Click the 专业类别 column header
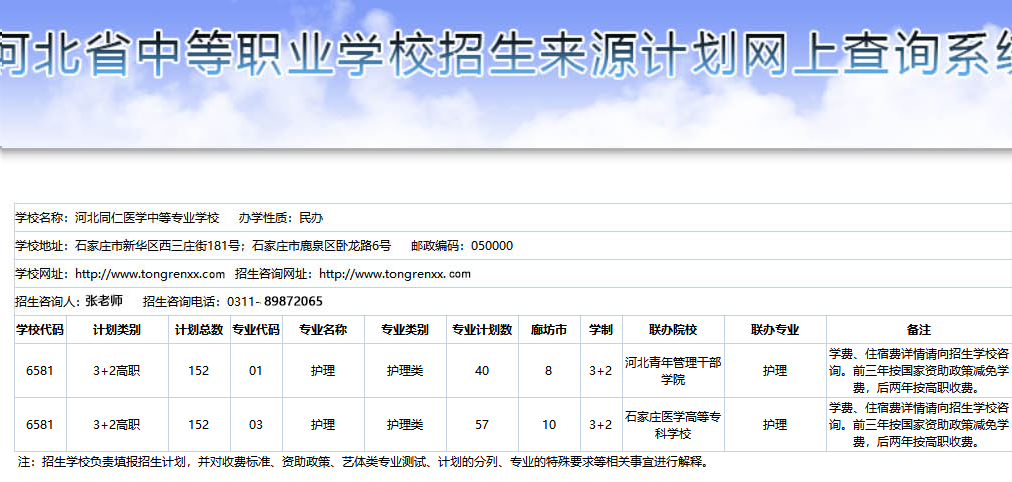The height and width of the screenshot is (482, 1012). [405, 330]
